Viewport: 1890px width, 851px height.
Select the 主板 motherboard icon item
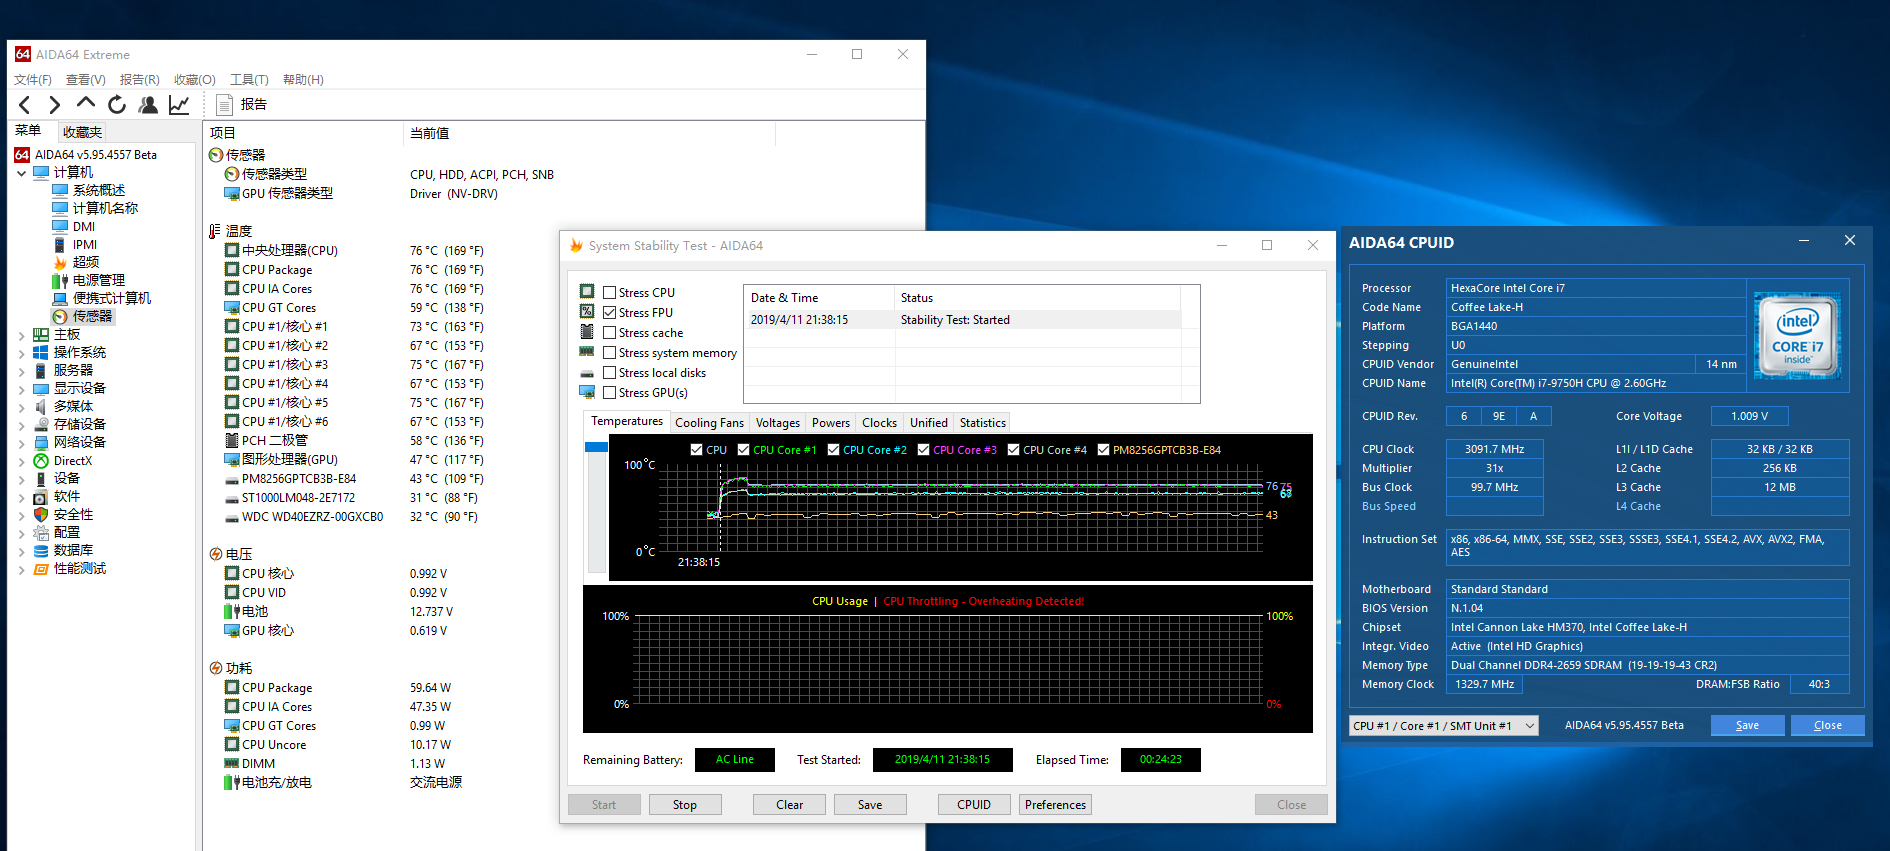[x=41, y=334]
